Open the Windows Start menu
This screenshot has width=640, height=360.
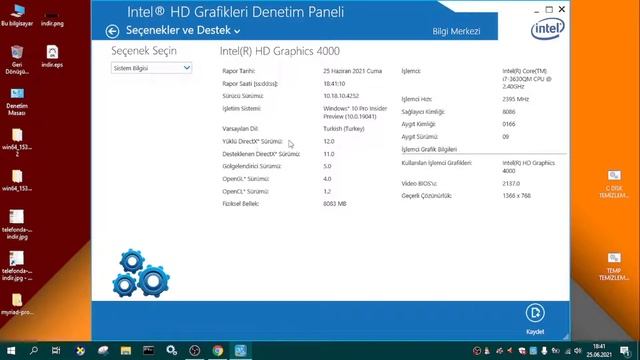click(x=11, y=351)
